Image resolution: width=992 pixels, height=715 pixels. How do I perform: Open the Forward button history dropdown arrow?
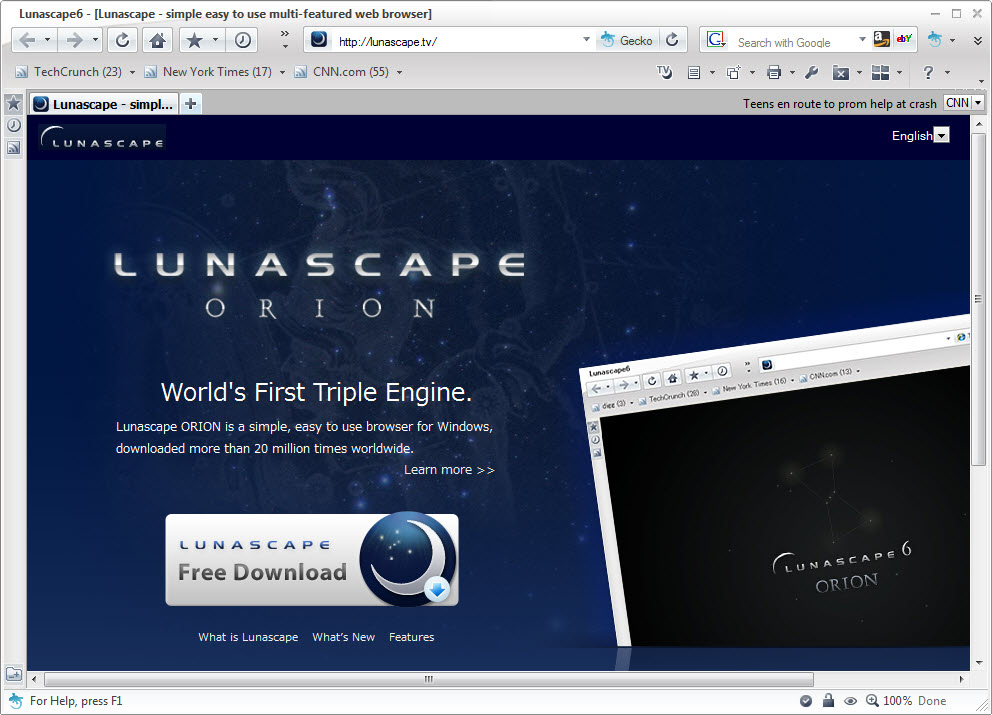[x=95, y=40]
